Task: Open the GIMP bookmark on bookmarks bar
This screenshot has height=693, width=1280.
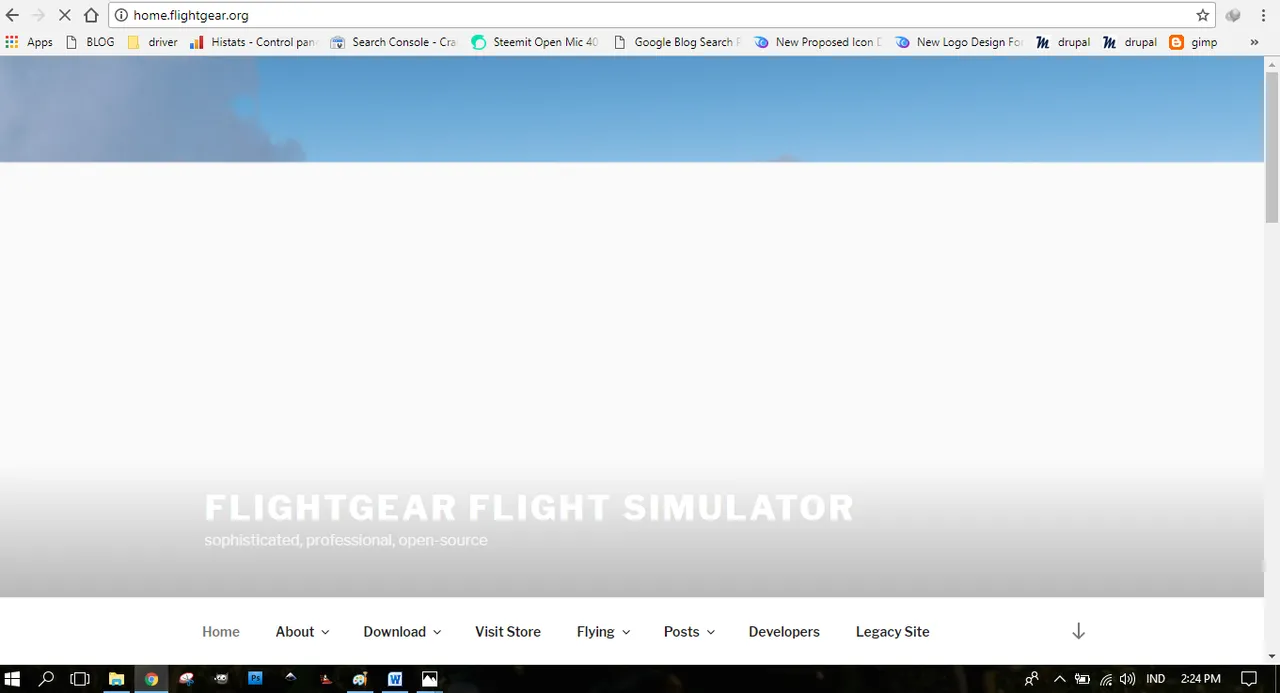Action: [x=1204, y=42]
